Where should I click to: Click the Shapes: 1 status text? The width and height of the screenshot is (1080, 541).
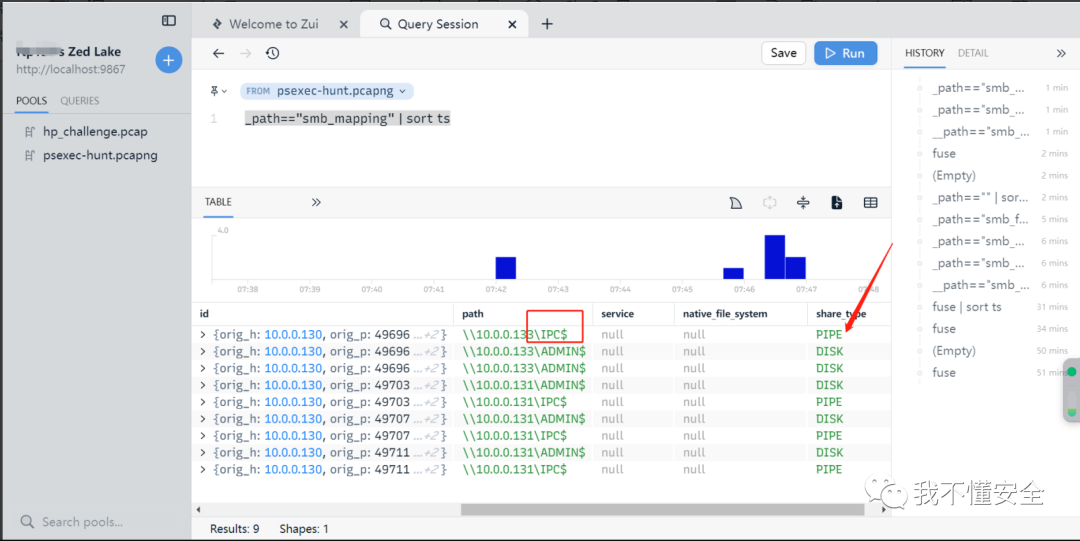click(x=304, y=529)
